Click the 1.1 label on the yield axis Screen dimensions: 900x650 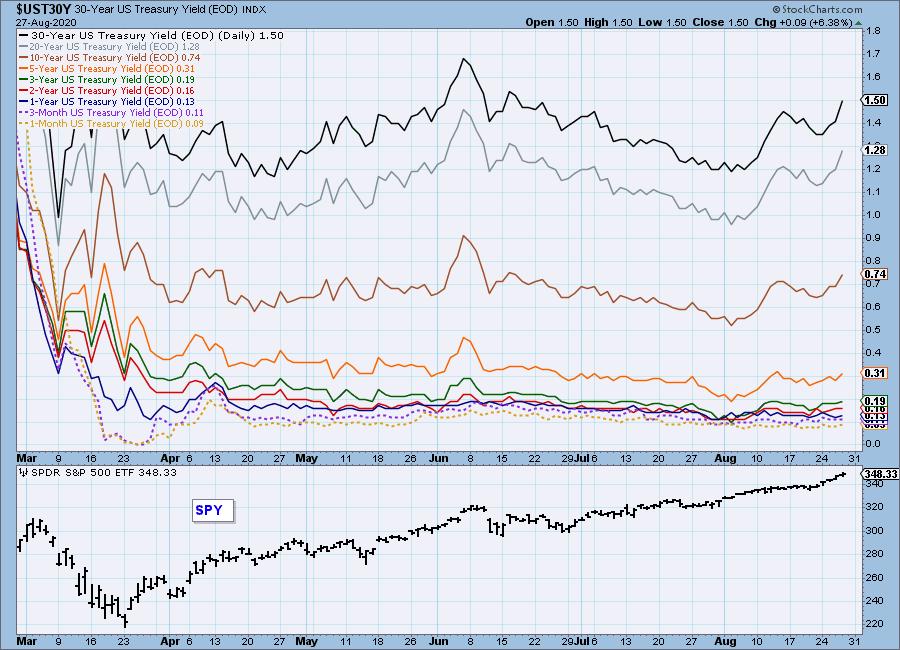(x=873, y=191)
